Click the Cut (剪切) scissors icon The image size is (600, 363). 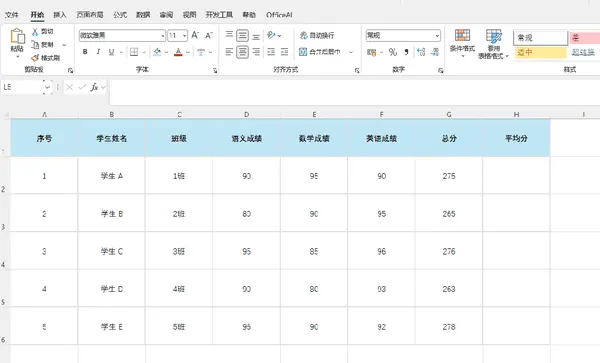pos(35,32)
